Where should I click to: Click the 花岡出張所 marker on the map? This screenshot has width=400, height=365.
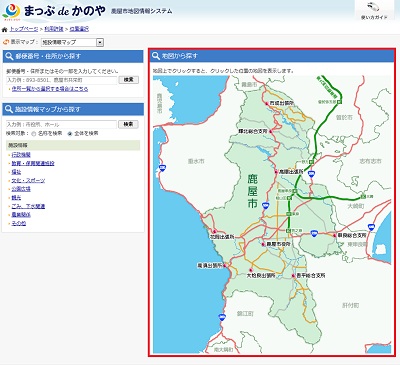point(215,231)
